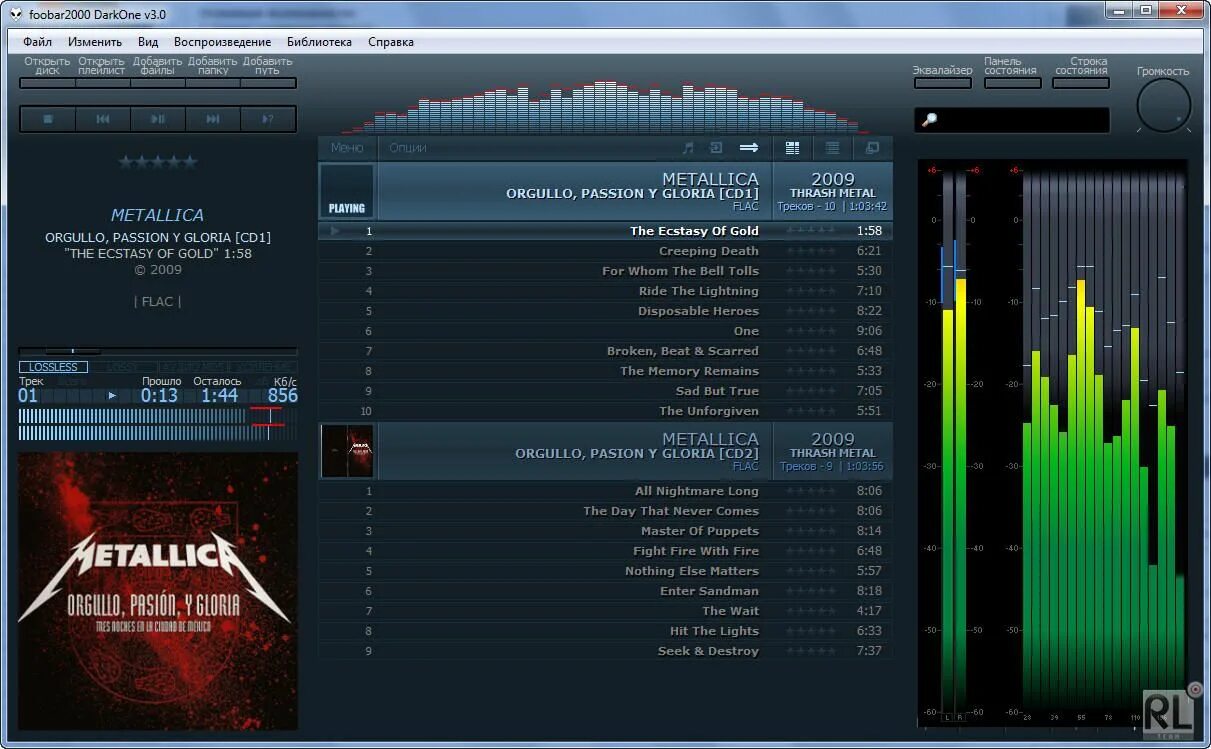The height and width of the screenshot is (749, 1211).
Task: Skip to the next track
Action: 213,119
